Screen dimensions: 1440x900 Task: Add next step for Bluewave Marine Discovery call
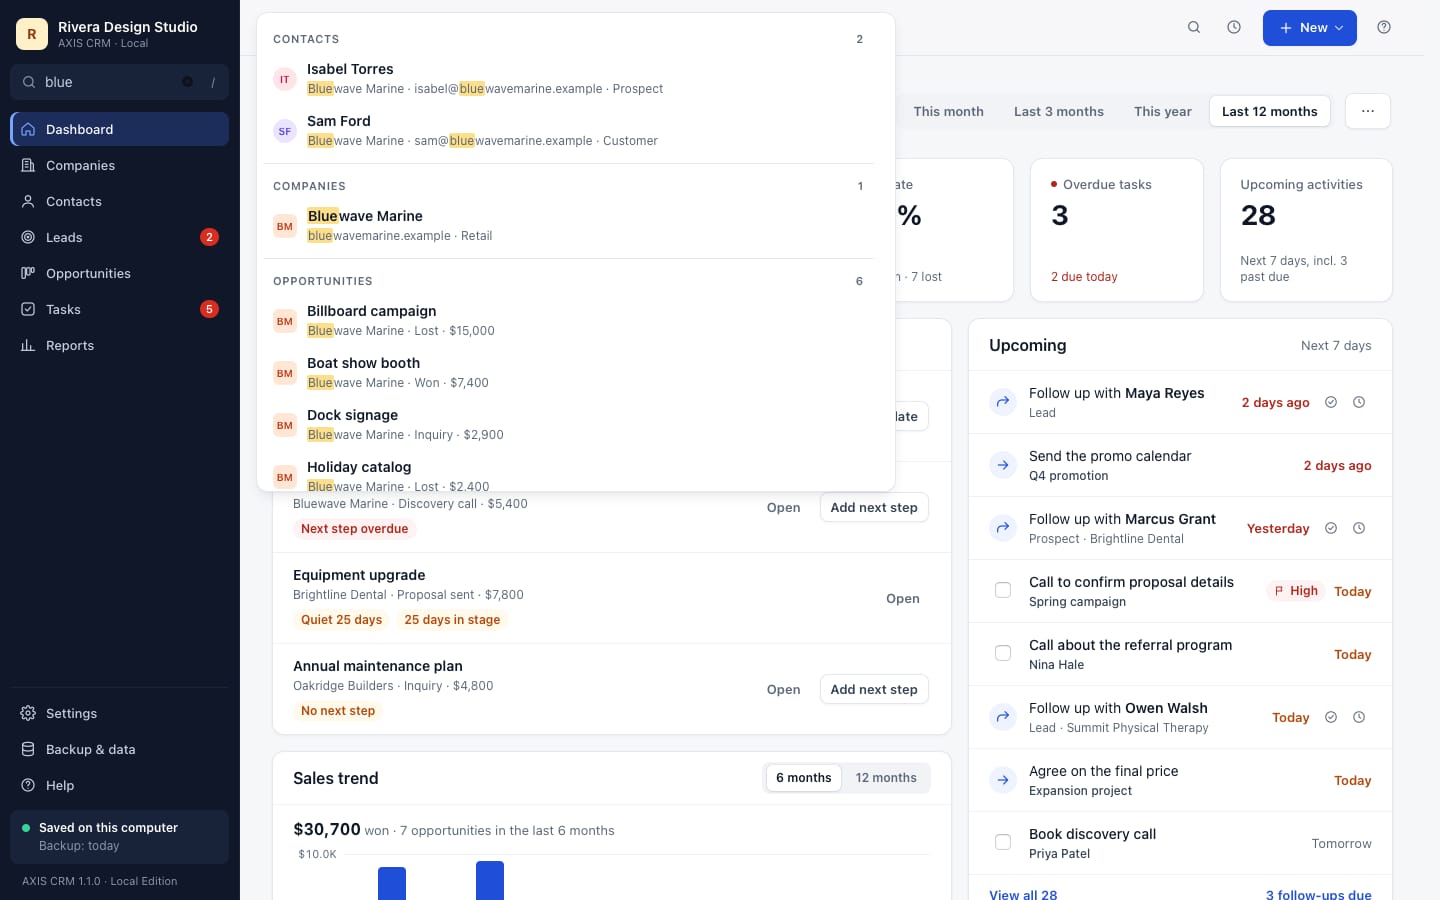click(874, 507)
